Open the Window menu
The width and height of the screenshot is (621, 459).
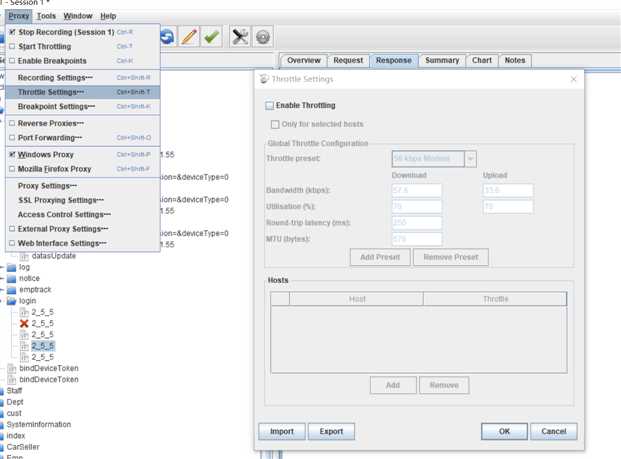[78, 16]
